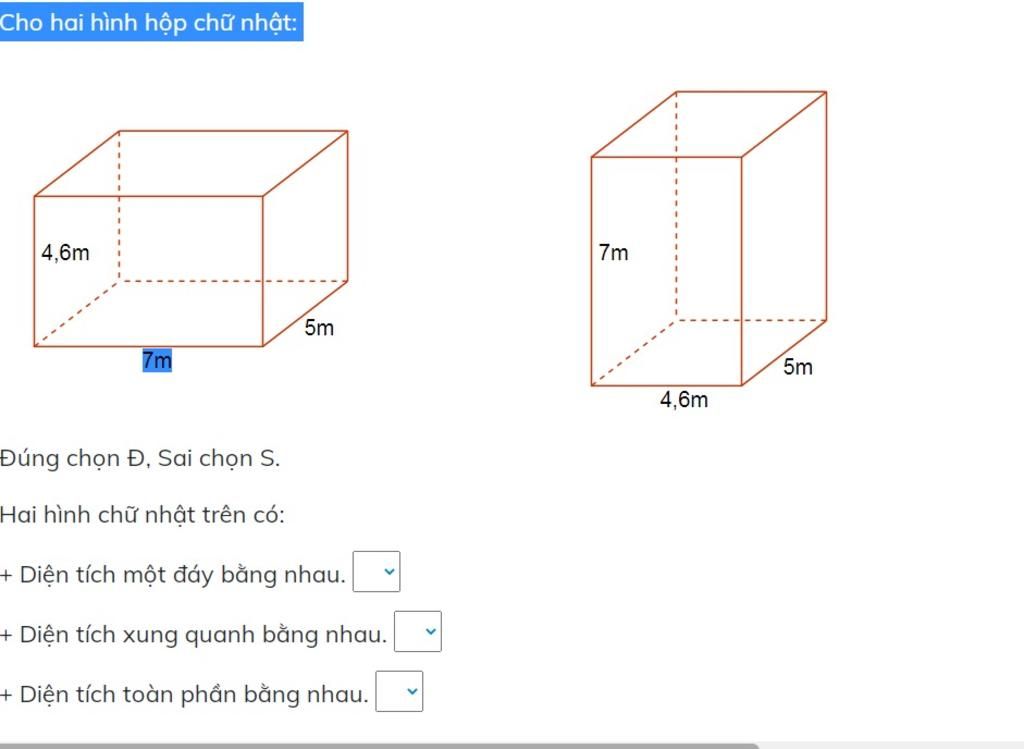1024x749 pixels.
Task: Click the top face of the wide left box
Action: (191, 163)
